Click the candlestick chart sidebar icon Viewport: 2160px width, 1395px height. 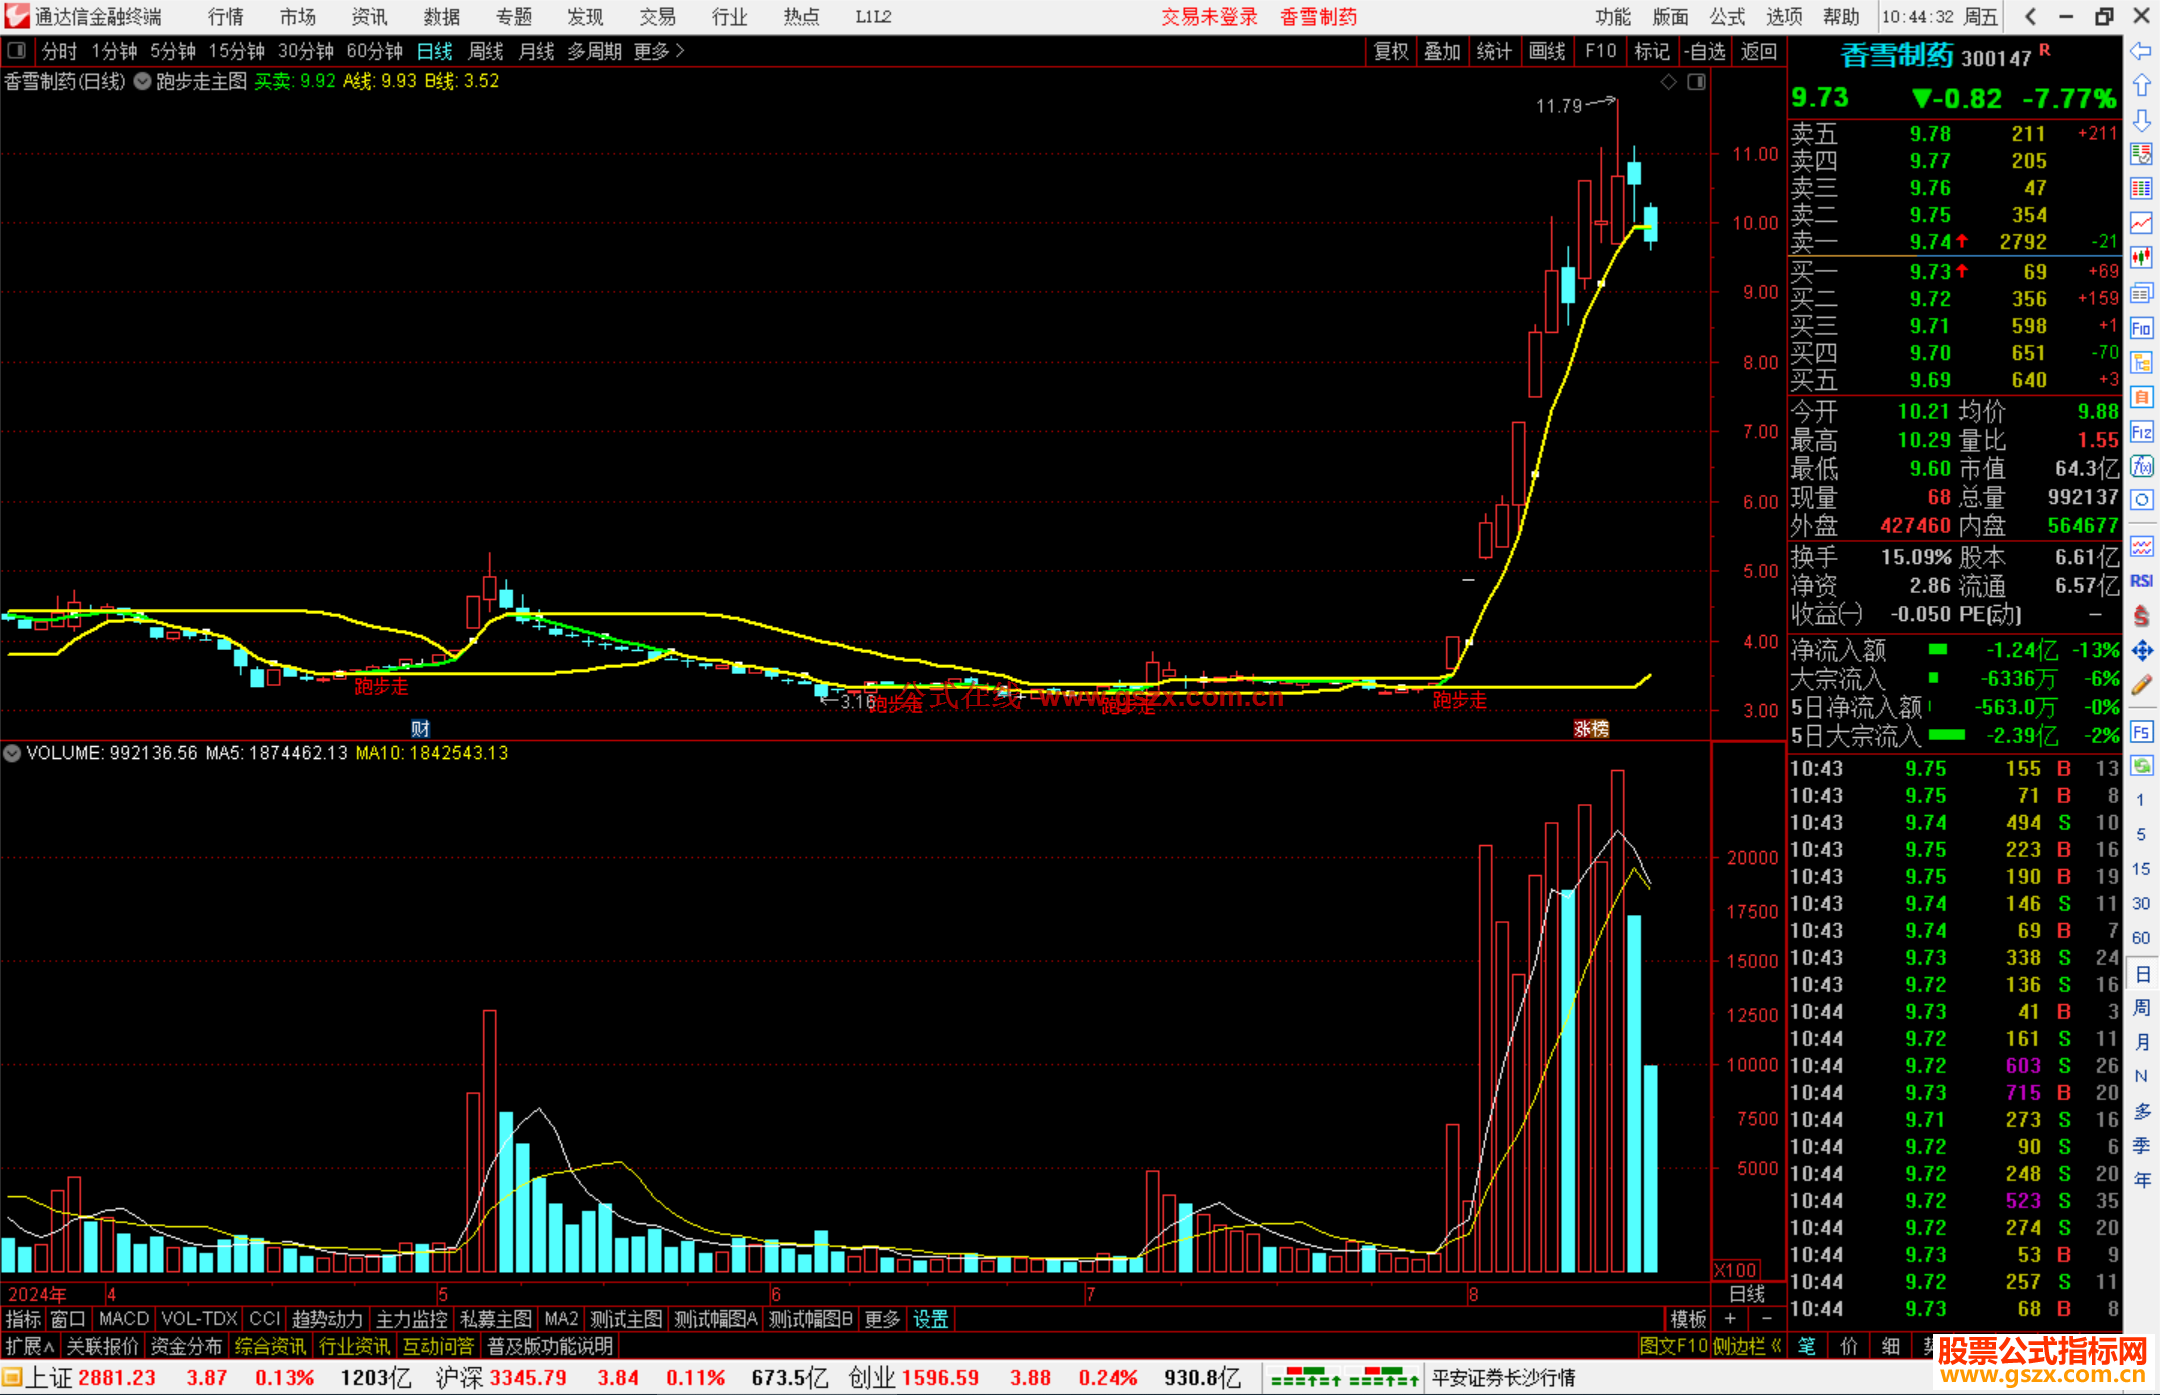[x=2141, y=258]
